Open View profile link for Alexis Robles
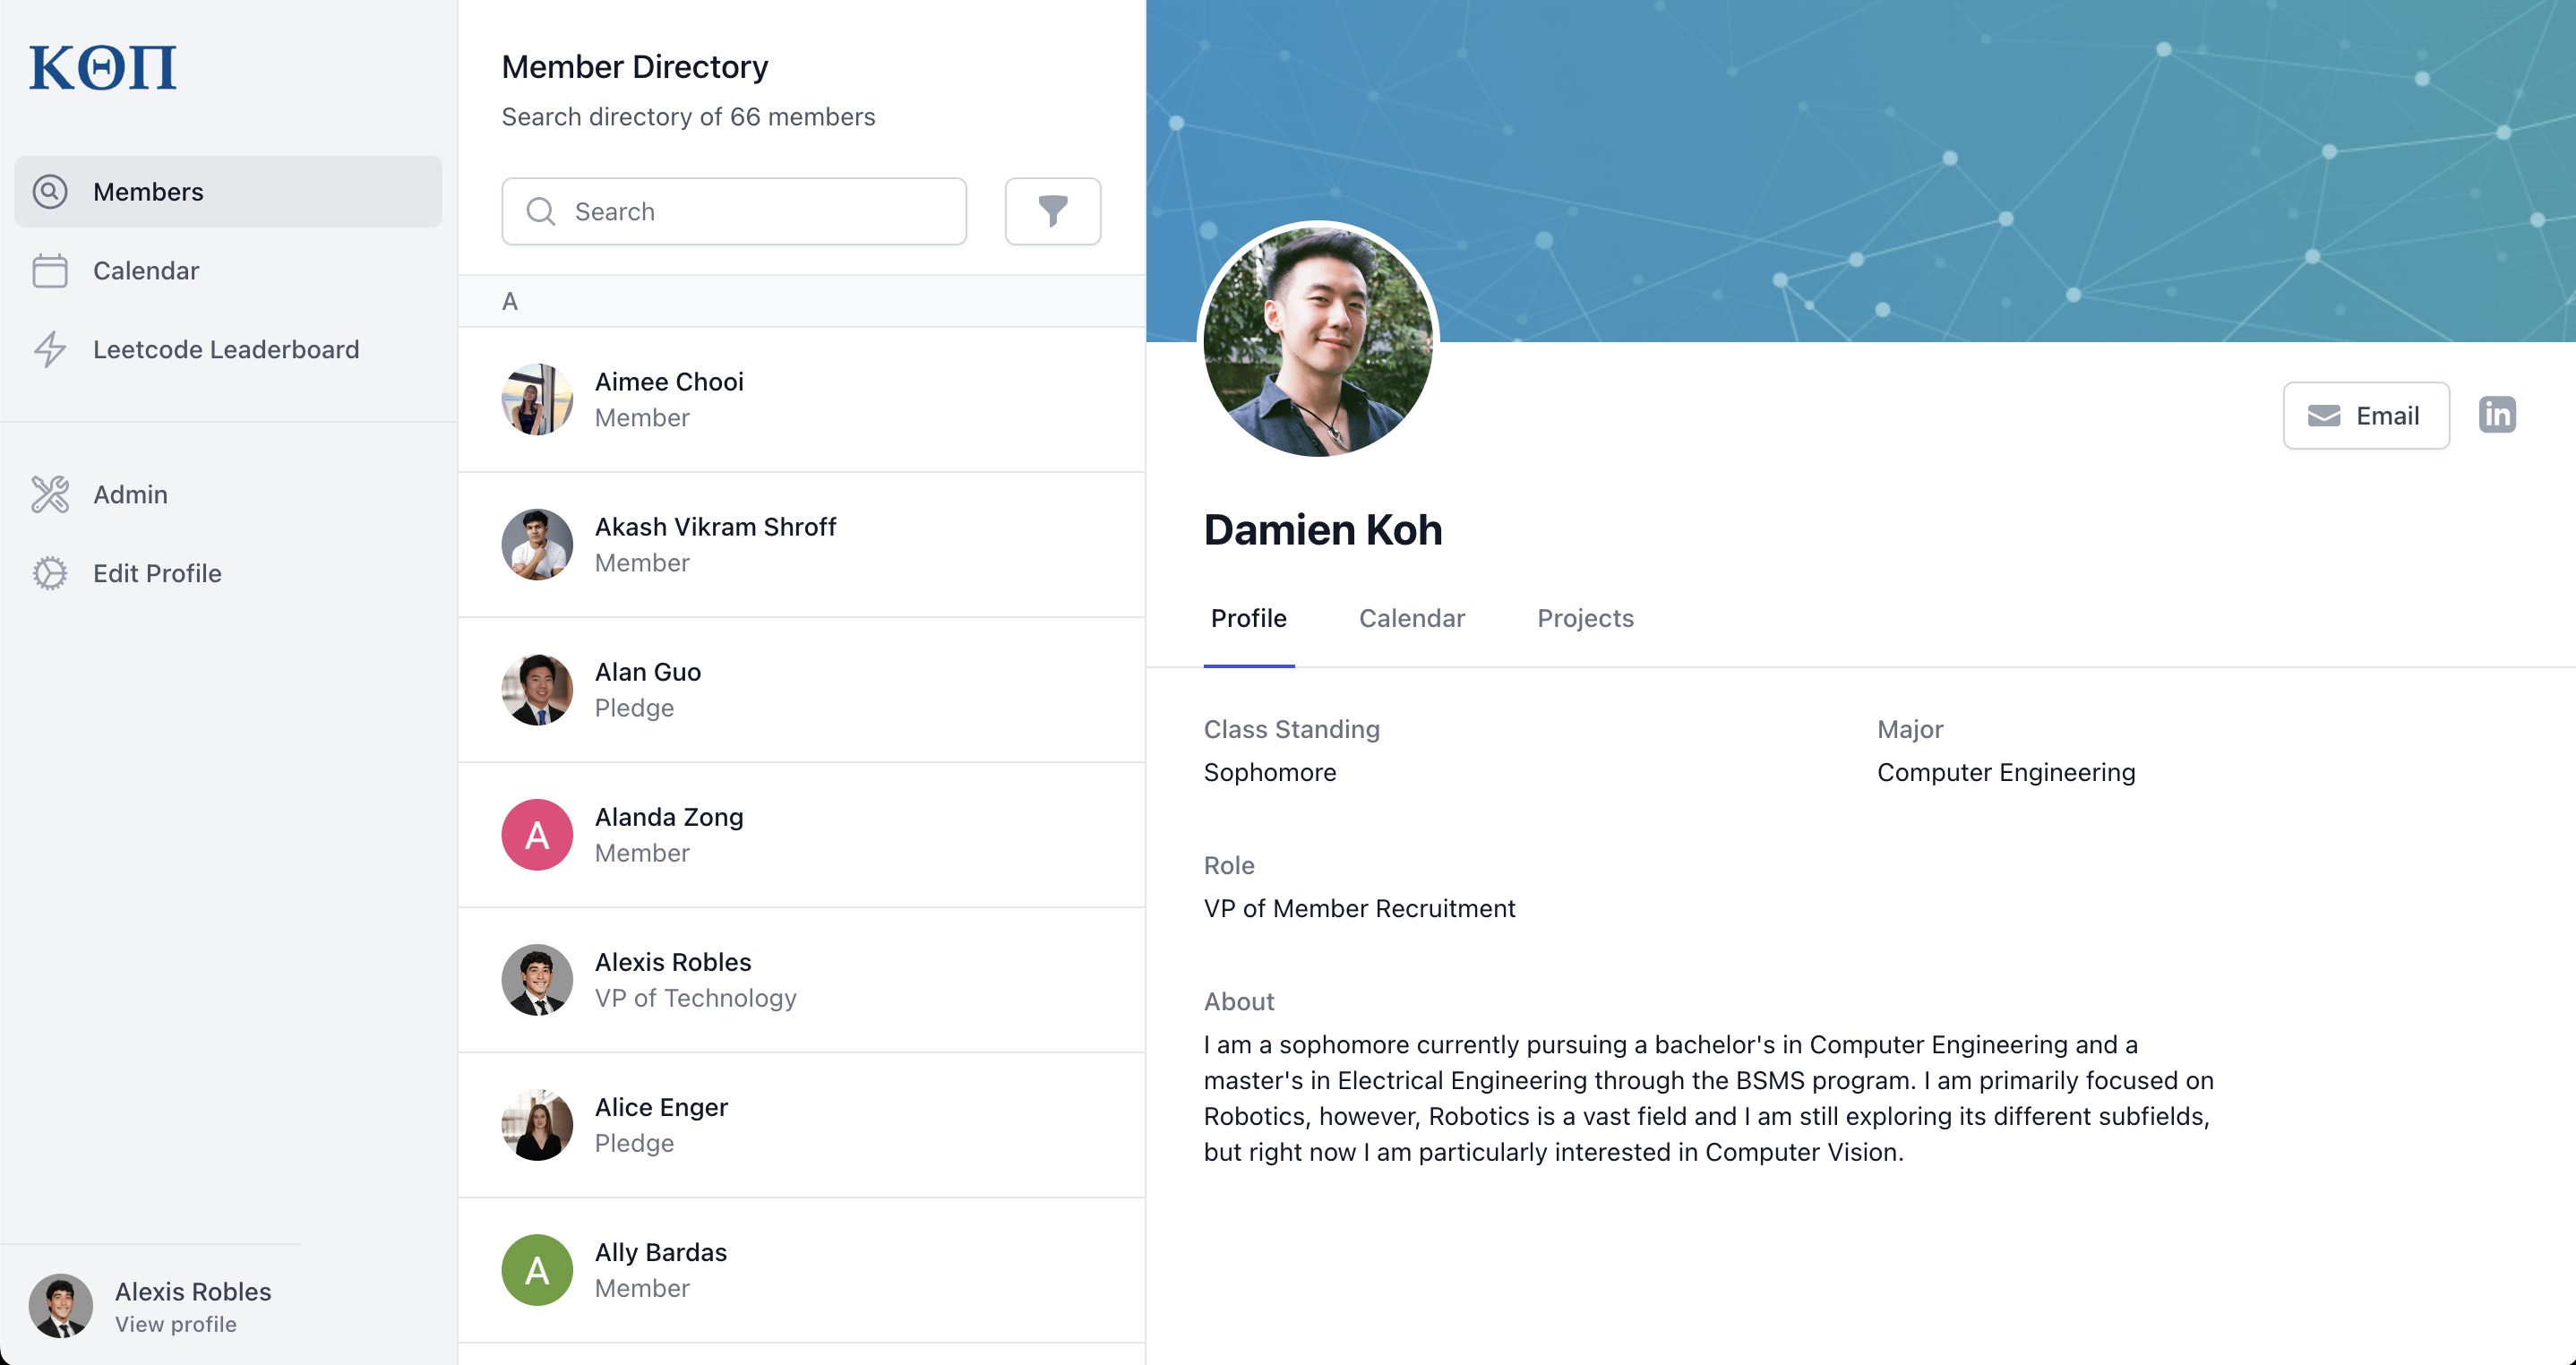The image size is (2576, 1365). pyautogui.click(x=176, y=1324)
